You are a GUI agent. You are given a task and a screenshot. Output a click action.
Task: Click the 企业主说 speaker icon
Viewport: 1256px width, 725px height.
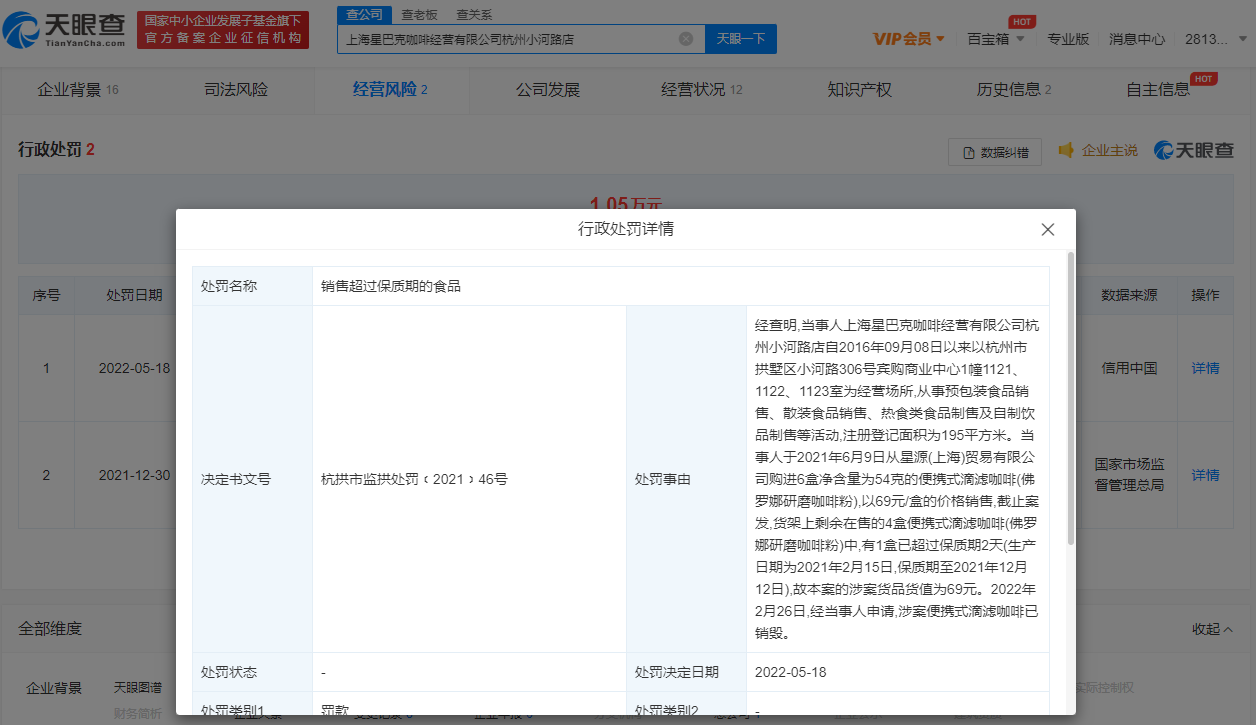(1066, 150)
